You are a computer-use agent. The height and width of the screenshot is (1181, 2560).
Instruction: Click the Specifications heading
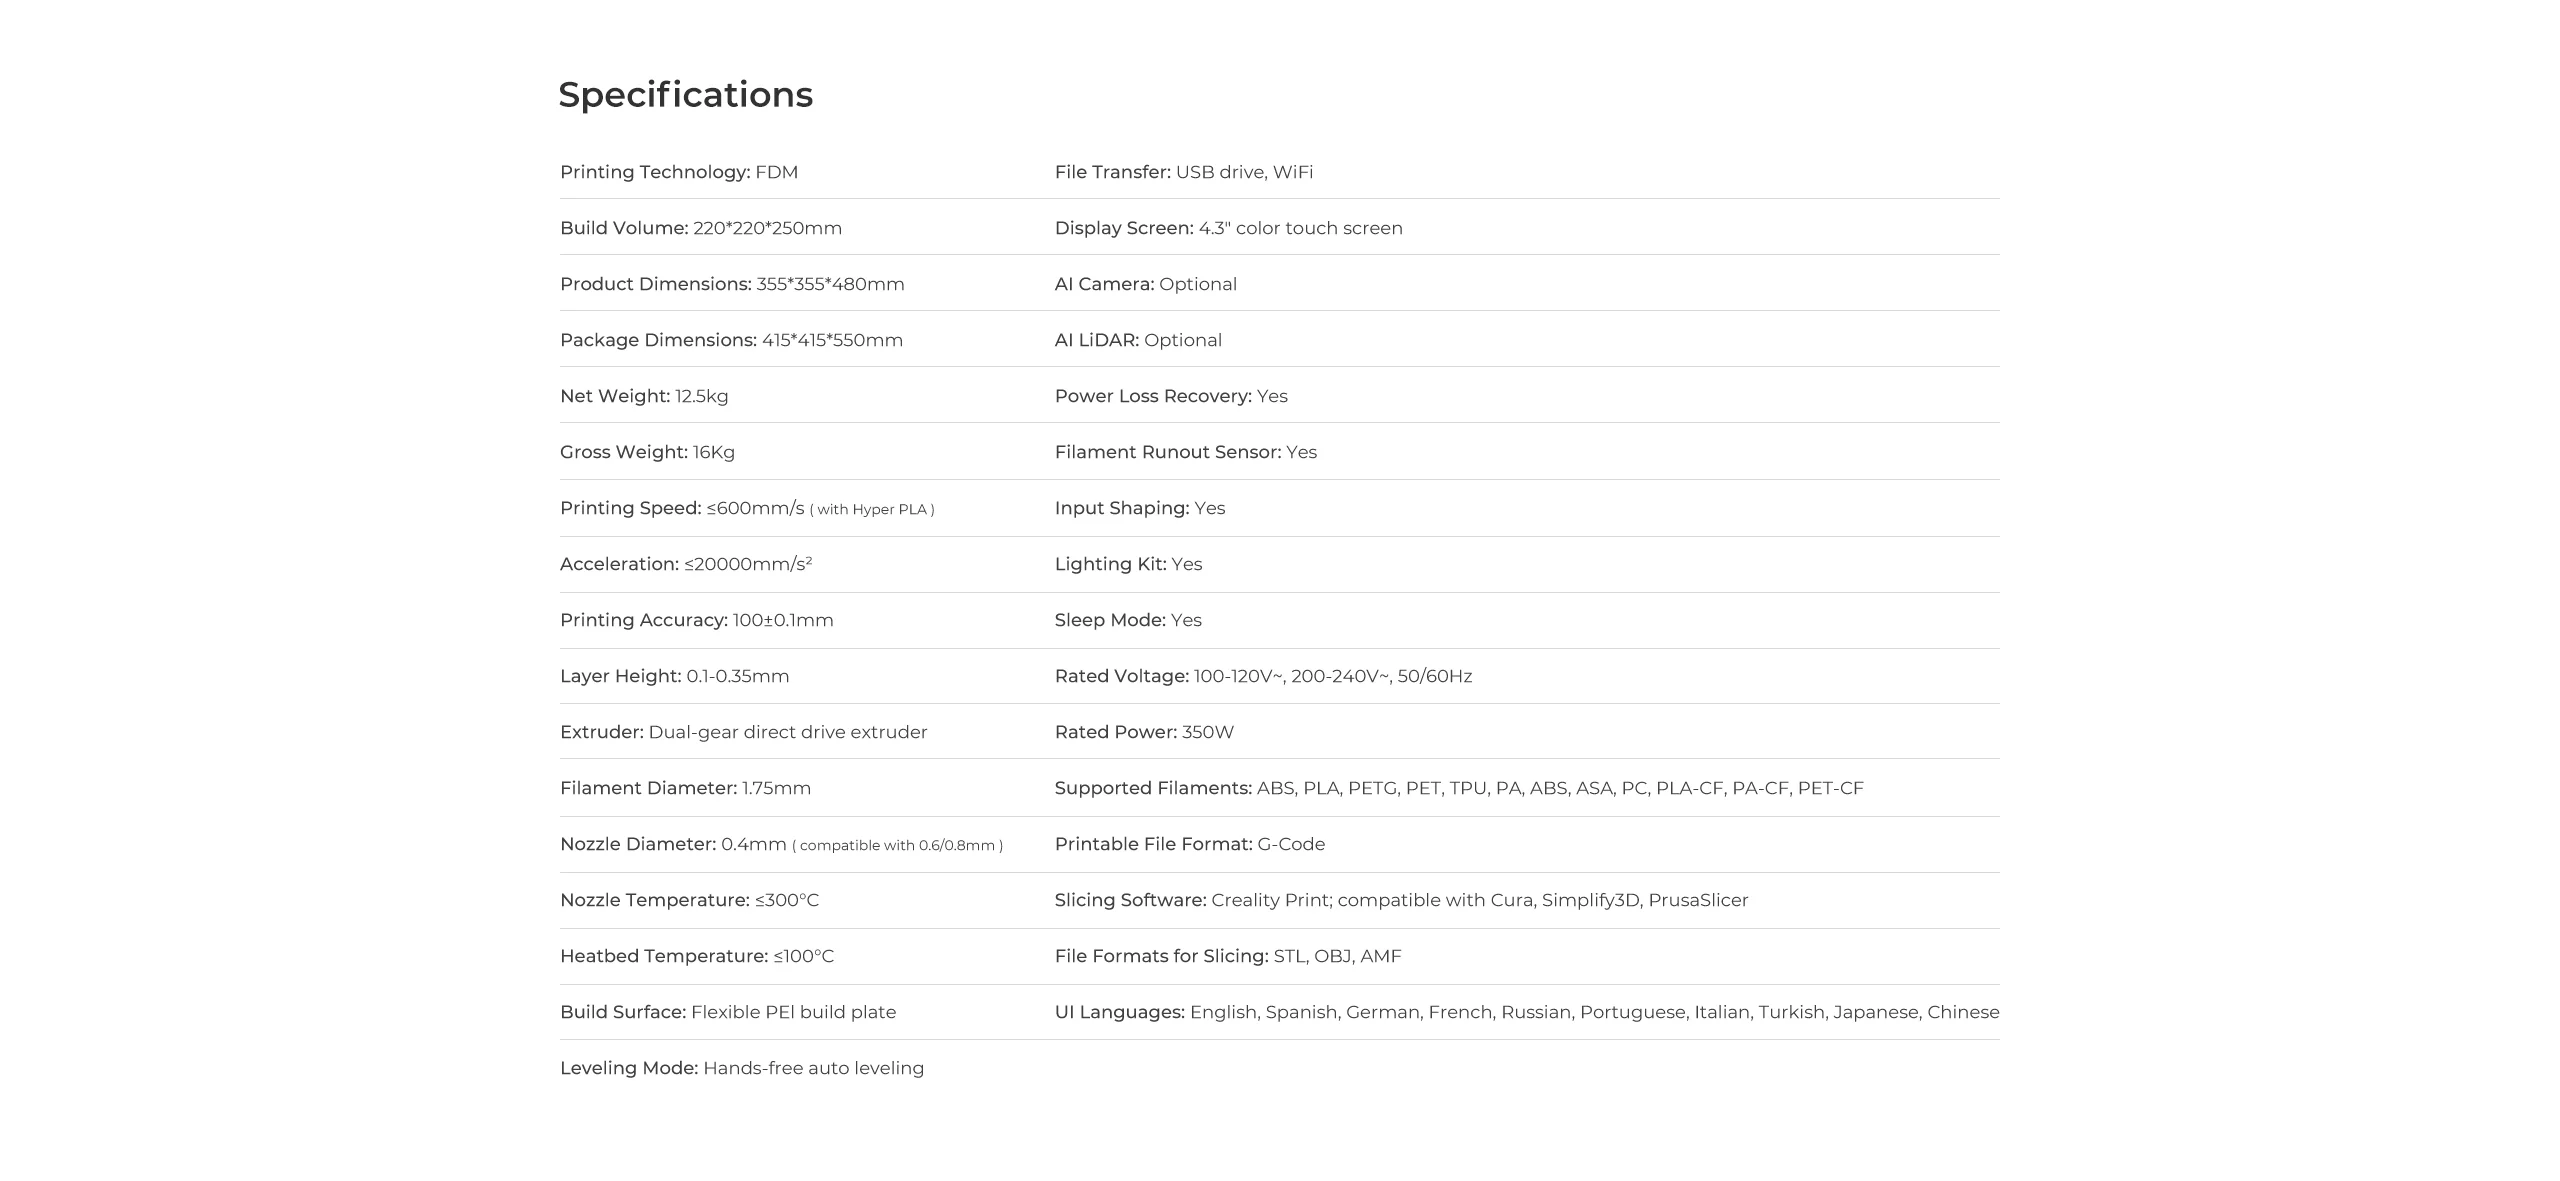[x=685, y=95]
